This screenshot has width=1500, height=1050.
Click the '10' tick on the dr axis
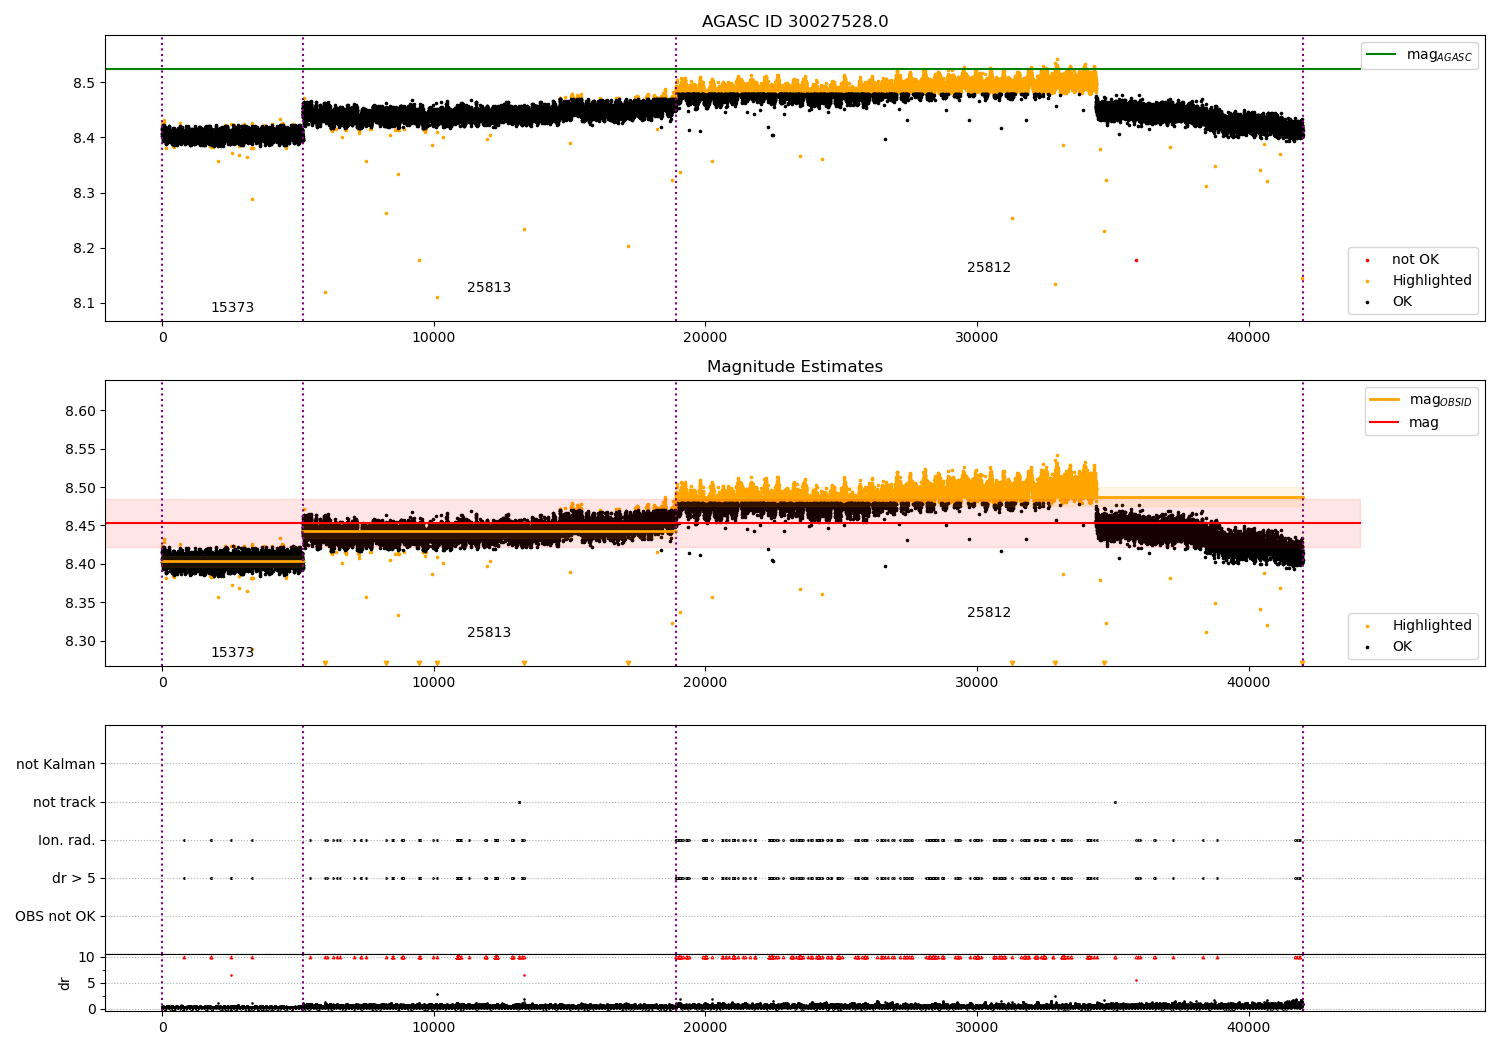point(87,958)
